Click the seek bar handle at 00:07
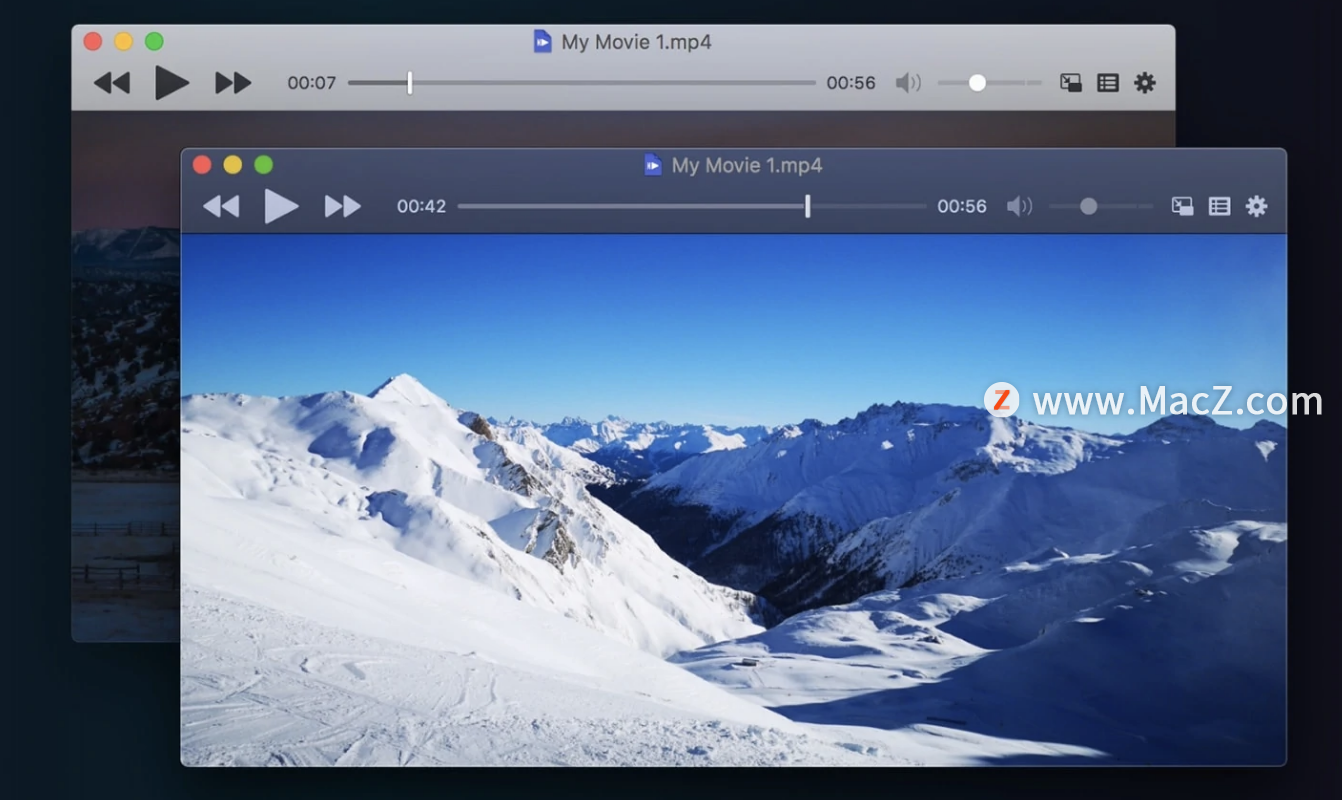 410,83
